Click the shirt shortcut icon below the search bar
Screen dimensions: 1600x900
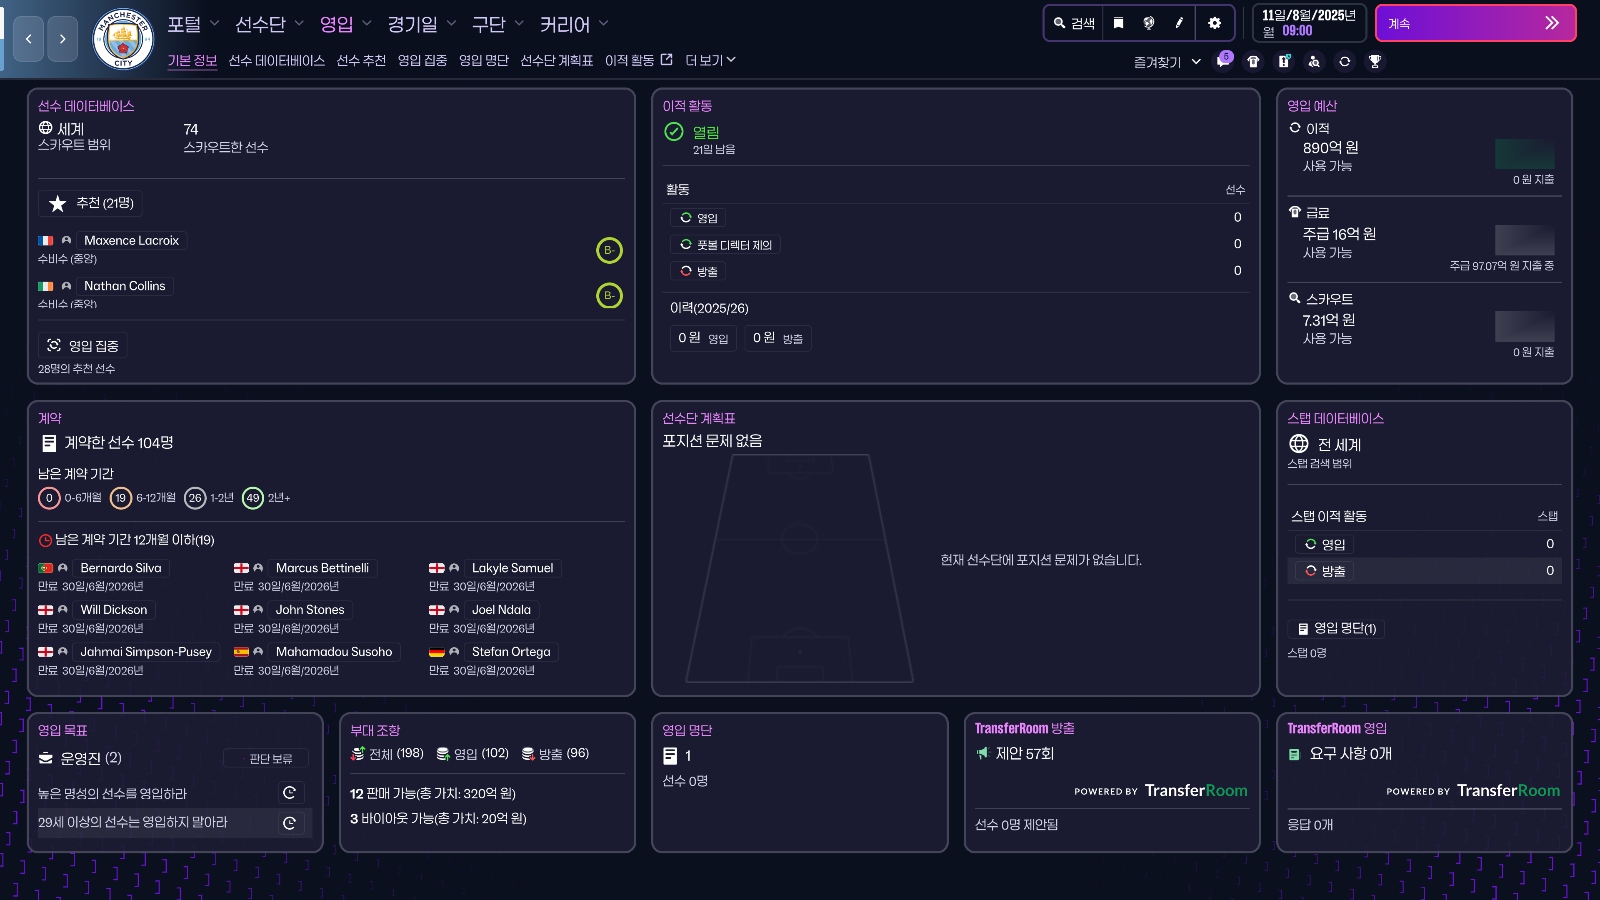click(1253, 61)
